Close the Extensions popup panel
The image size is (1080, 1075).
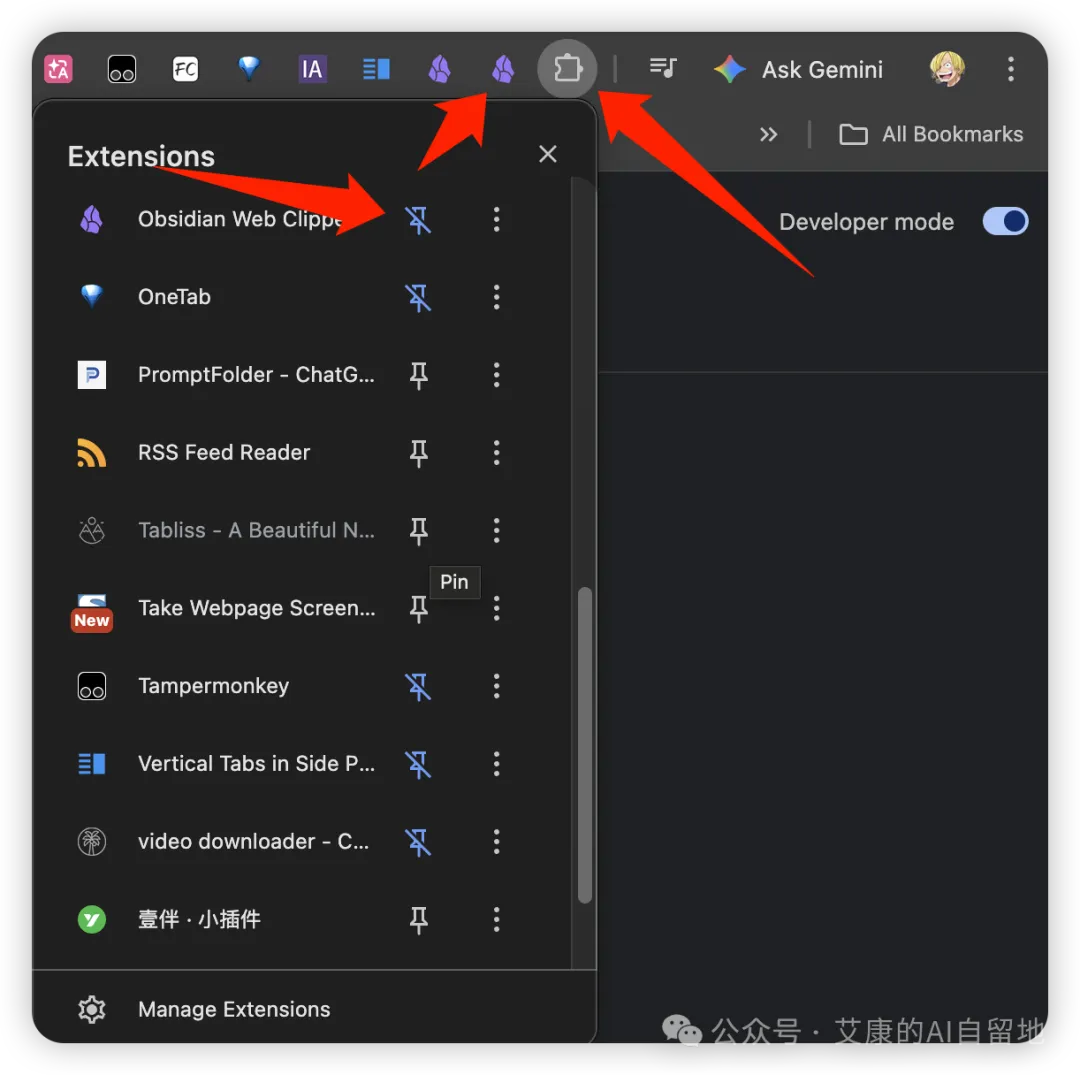(547, 154)
